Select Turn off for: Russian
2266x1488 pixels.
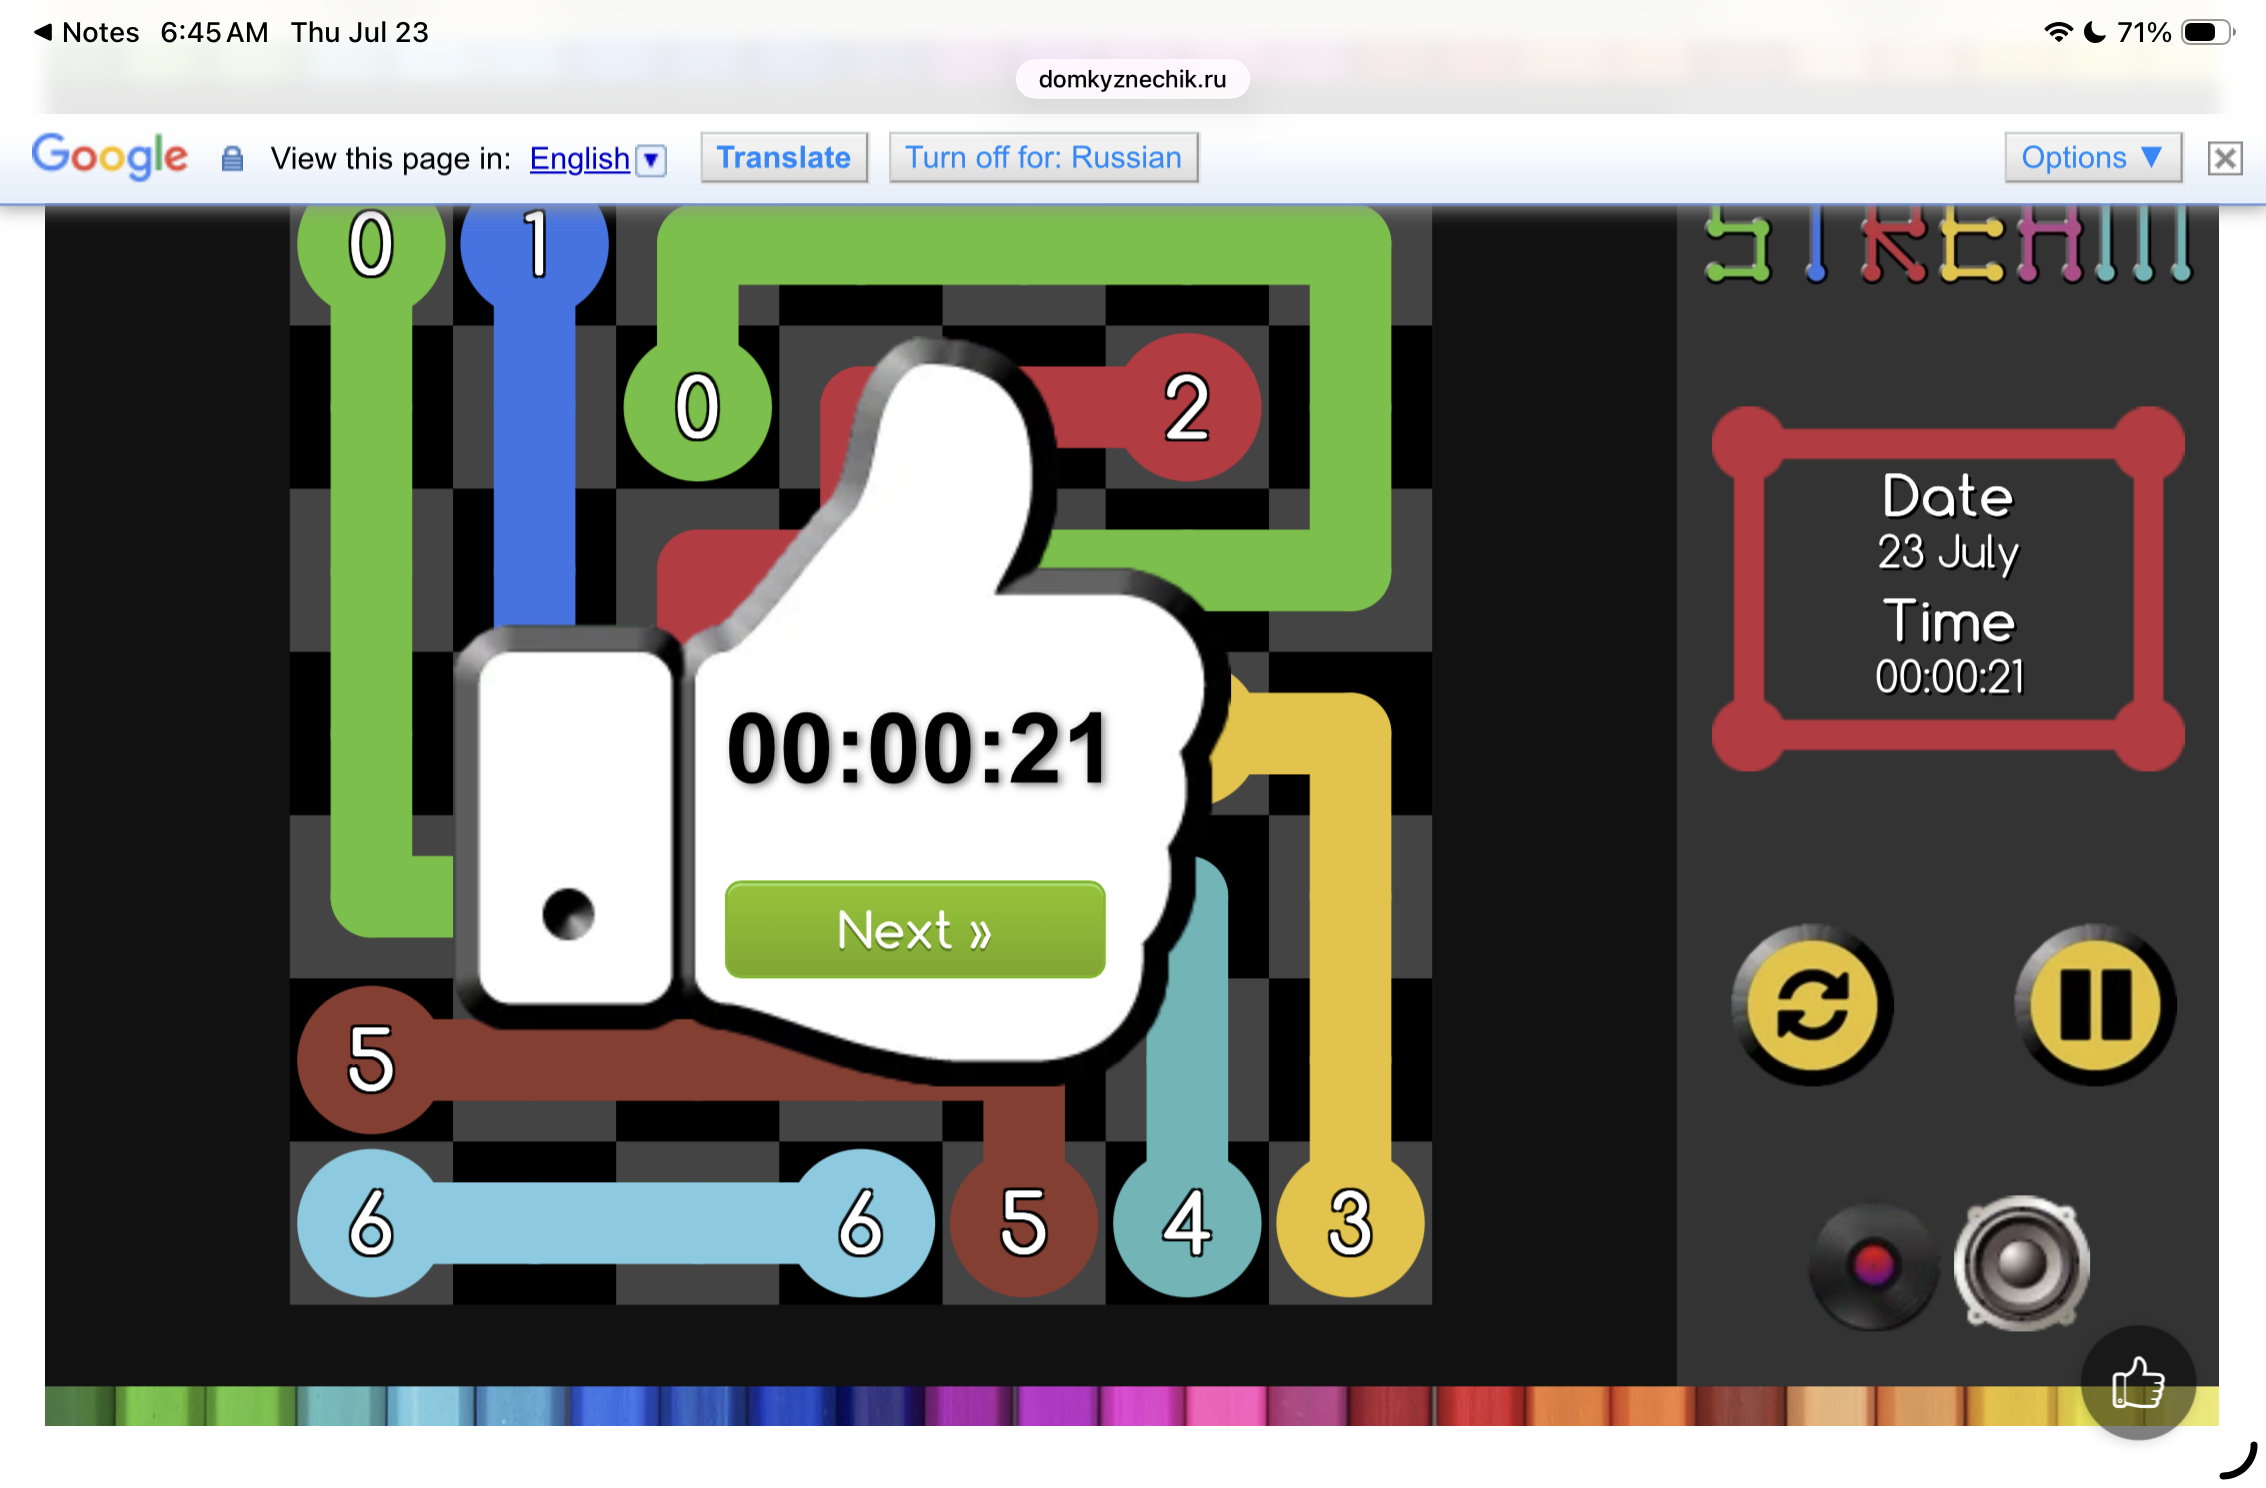pos(1043,158)
